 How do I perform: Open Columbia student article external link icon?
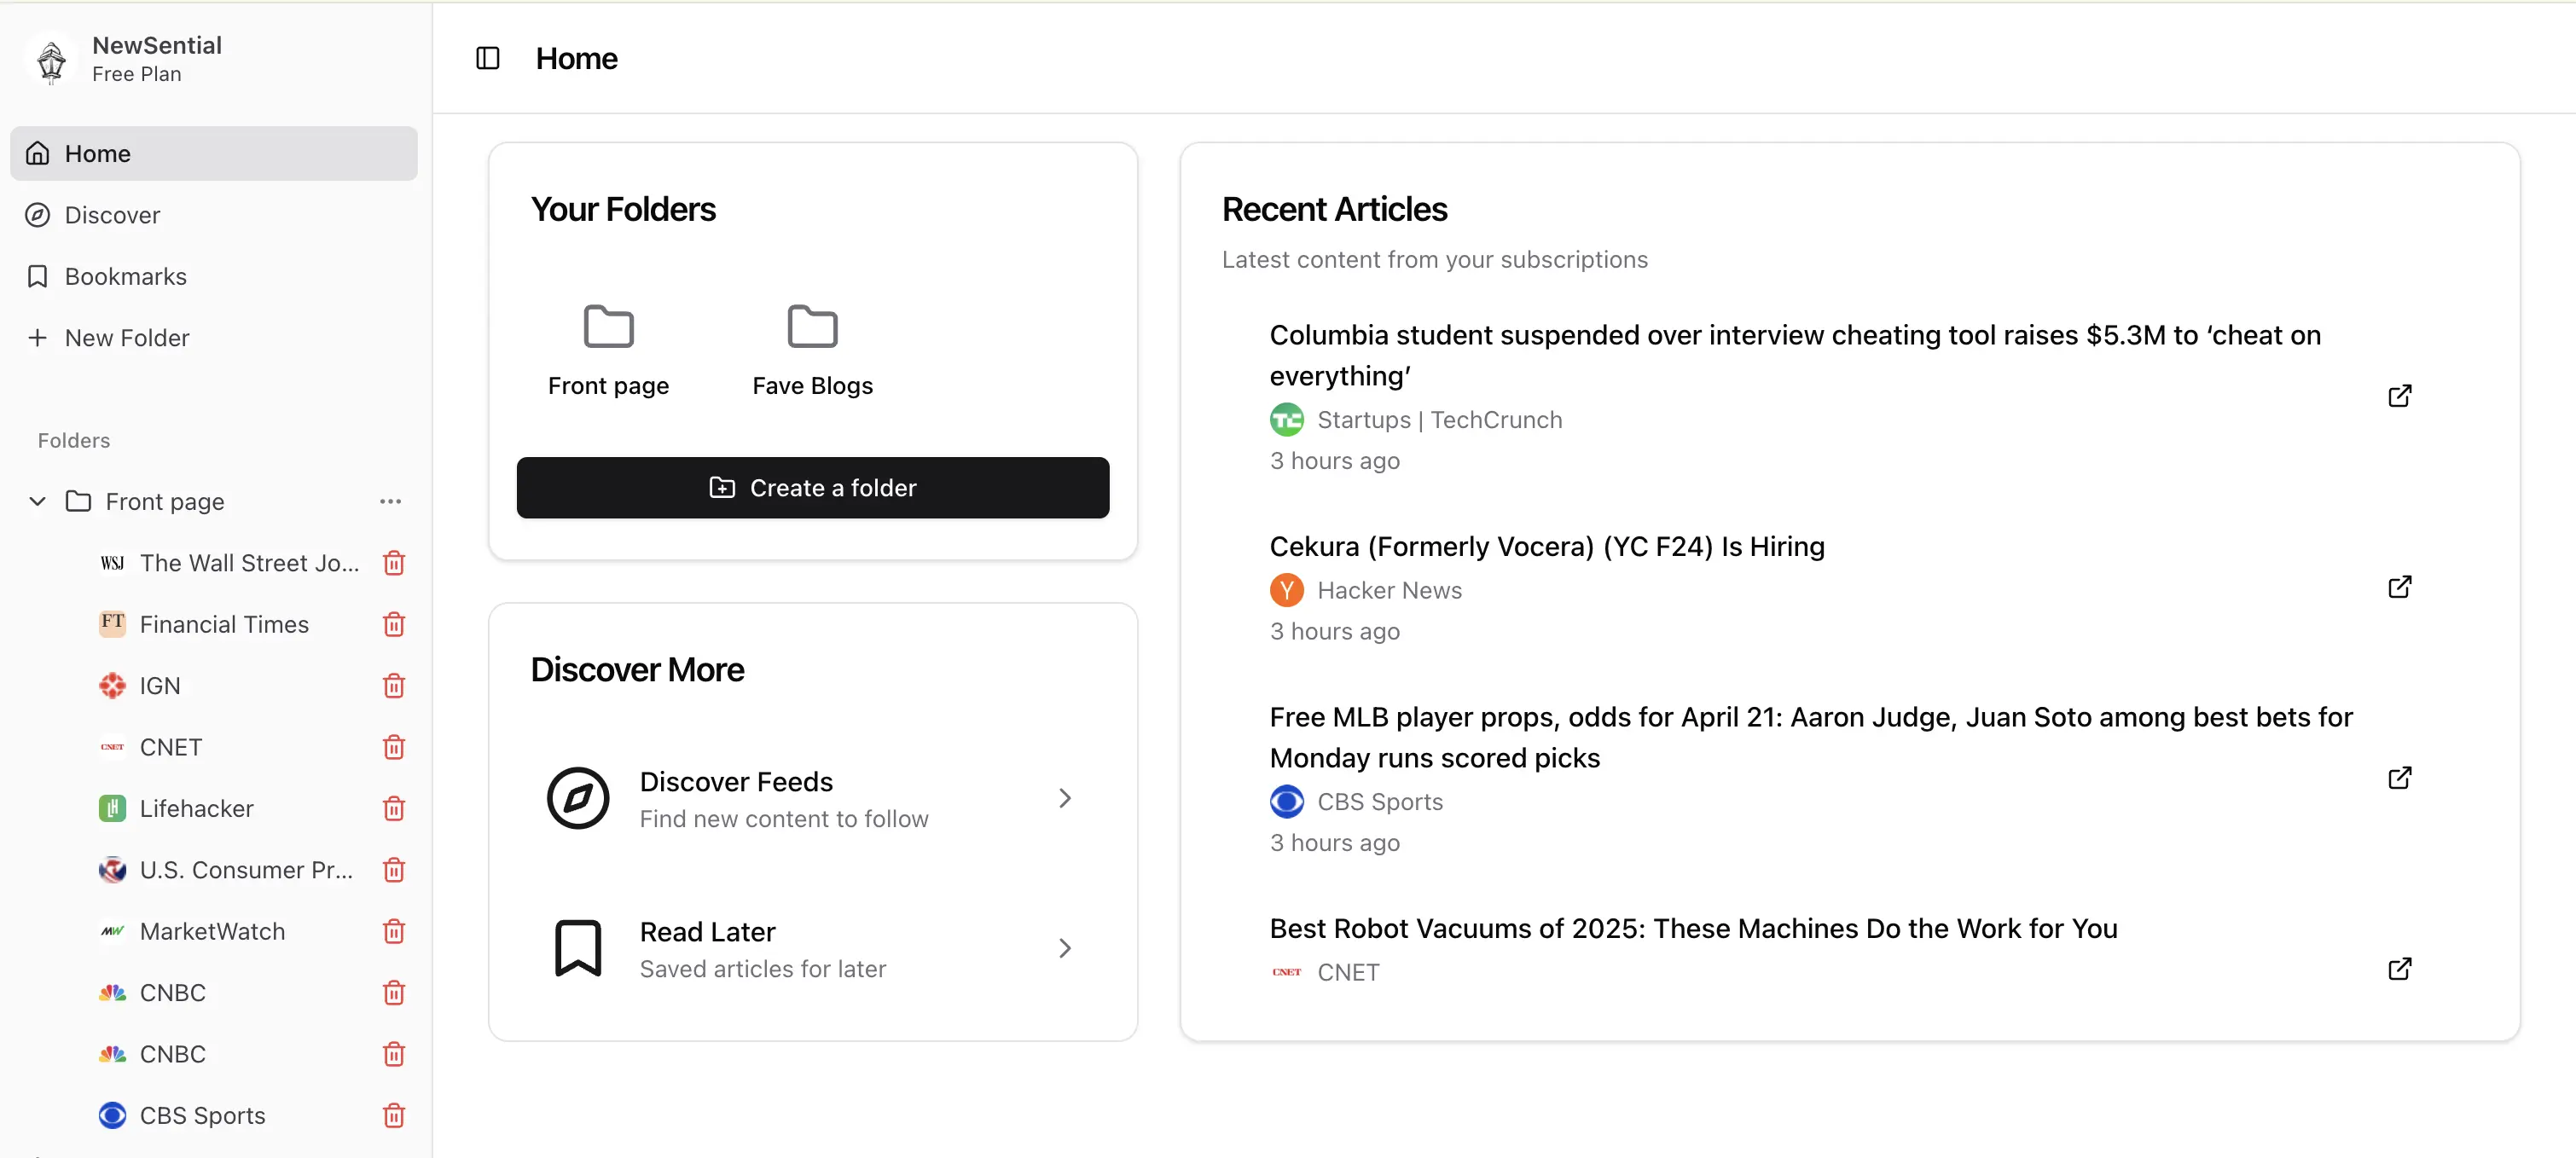[2399, 396]
